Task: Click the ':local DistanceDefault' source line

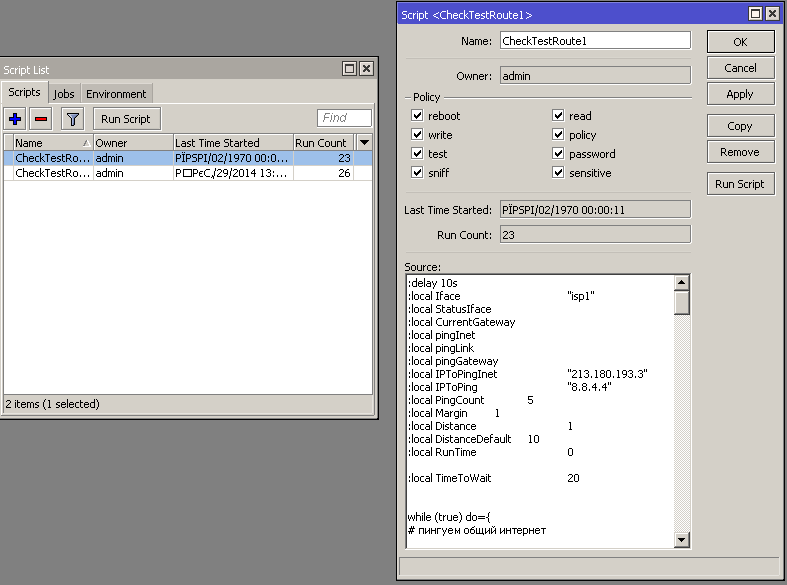Action: [474, 439]
